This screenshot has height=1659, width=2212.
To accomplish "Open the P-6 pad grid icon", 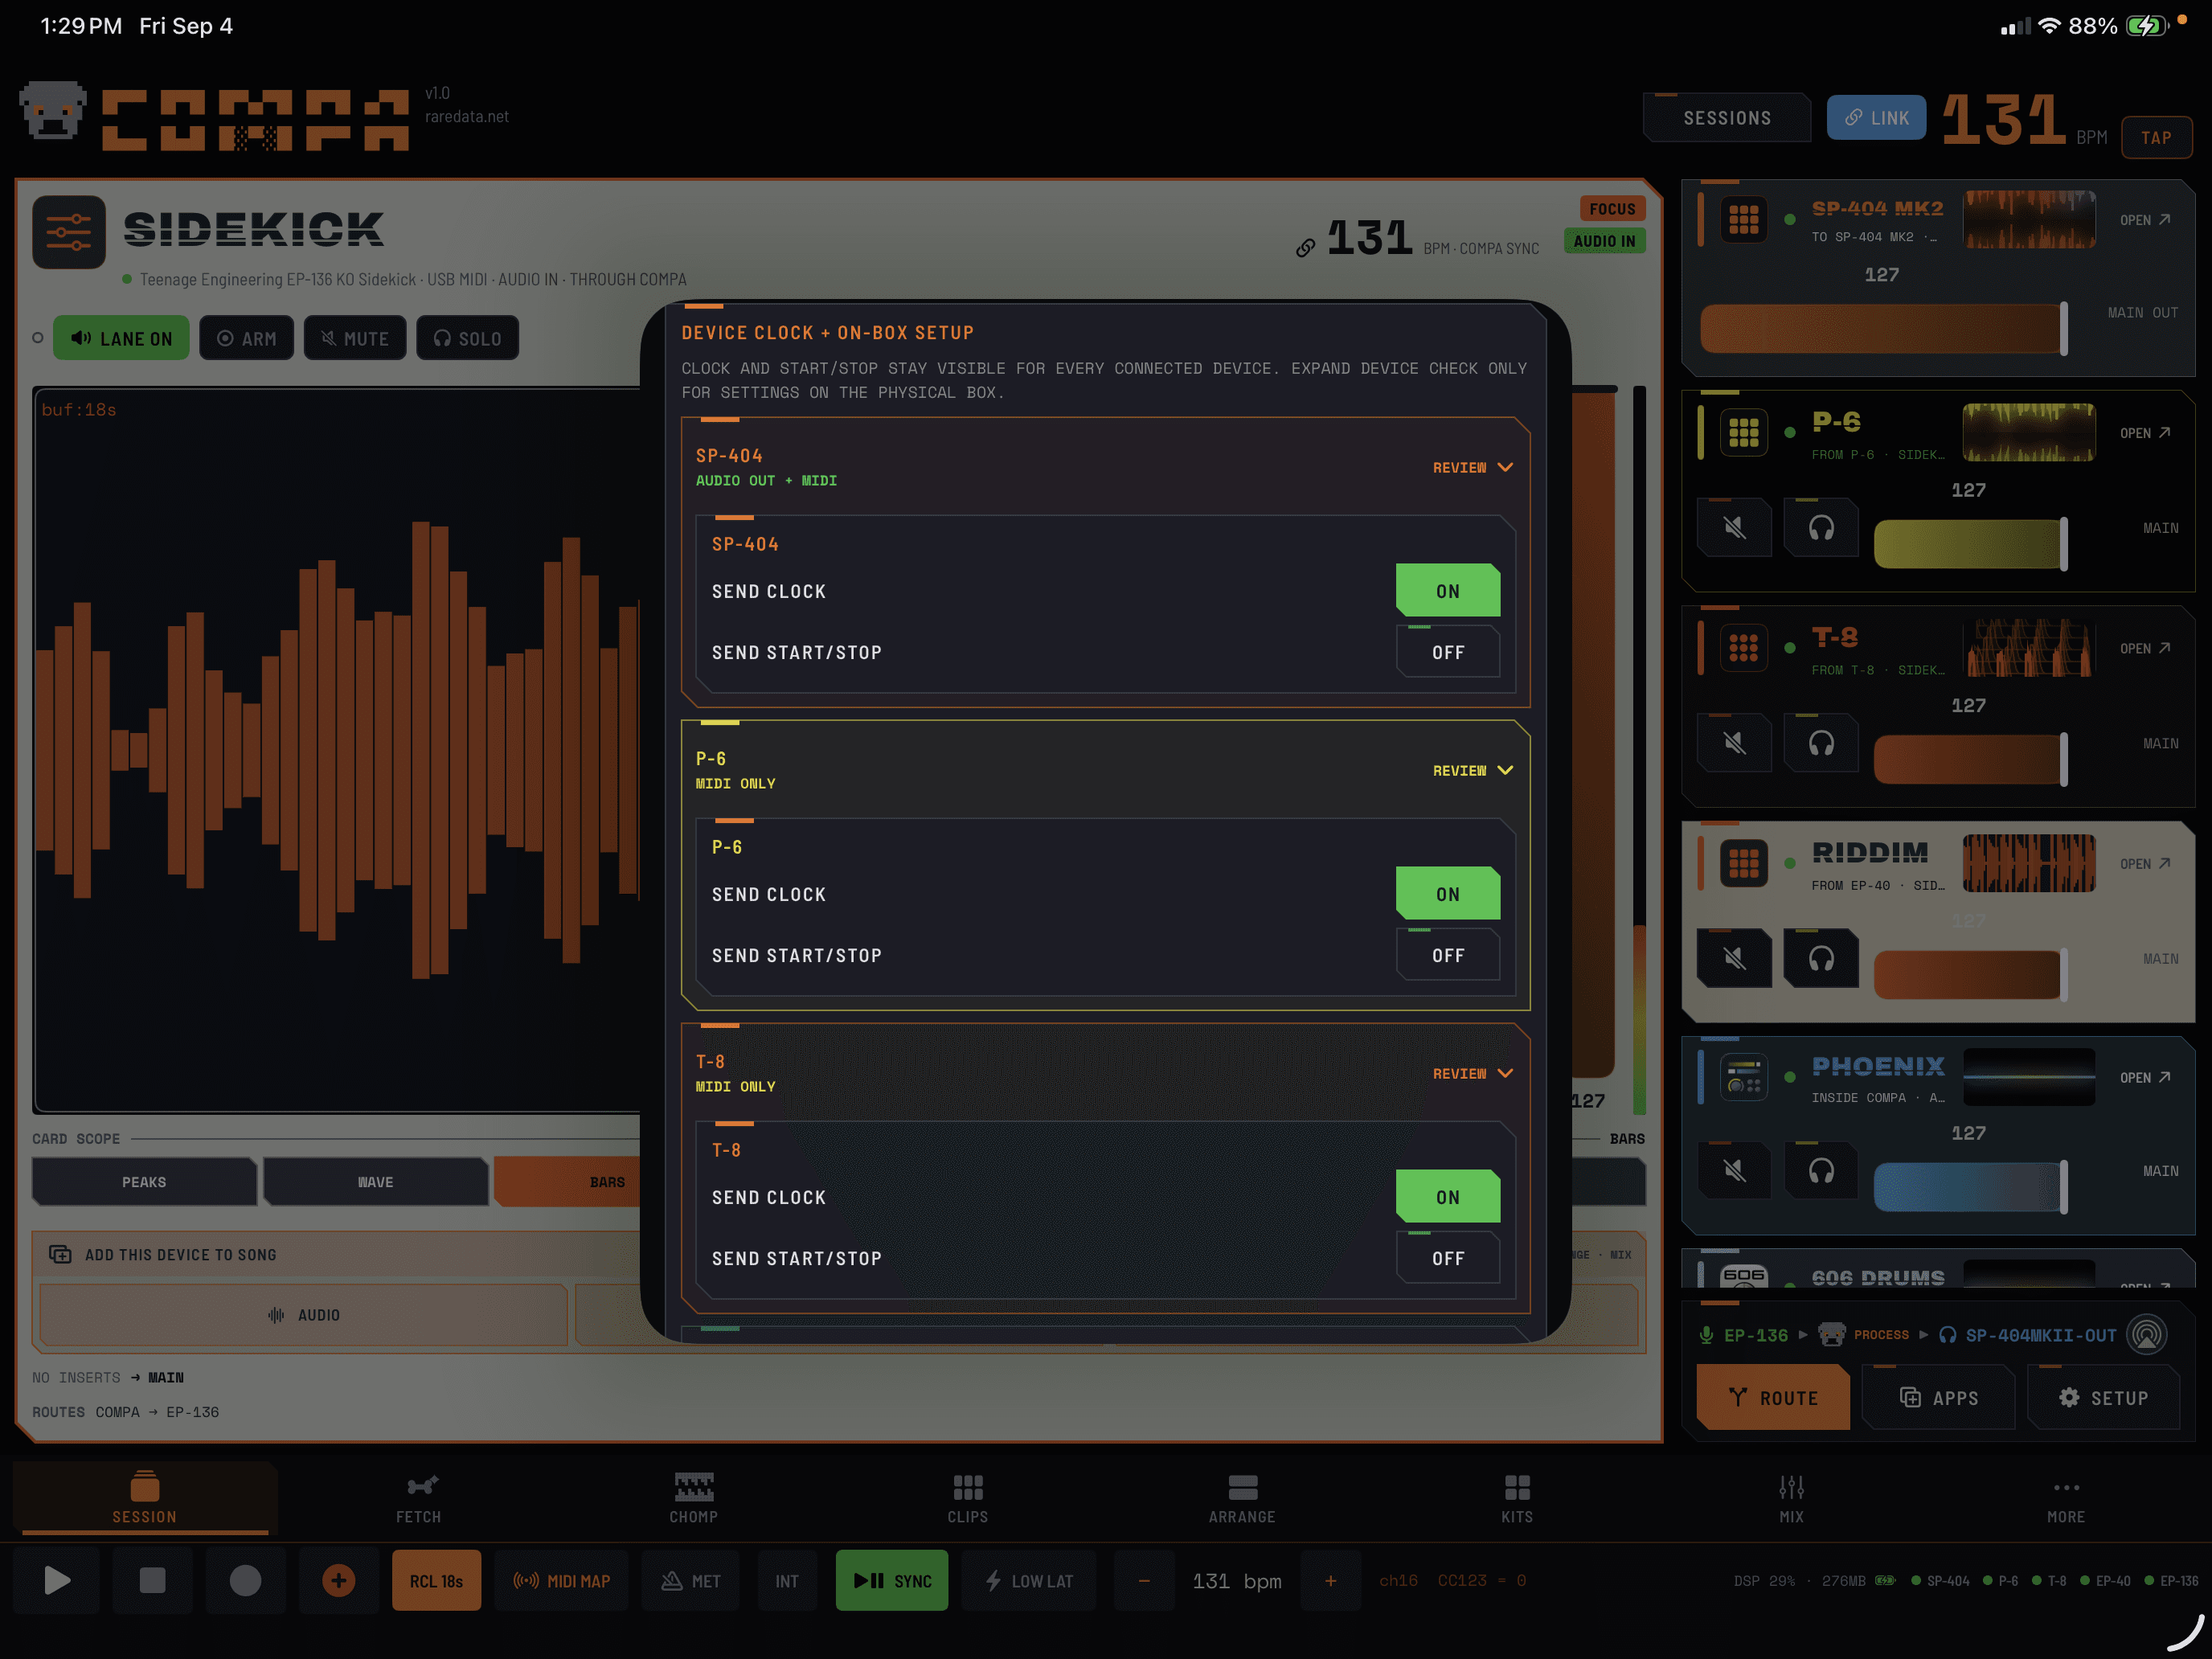I will (1743, 433).
